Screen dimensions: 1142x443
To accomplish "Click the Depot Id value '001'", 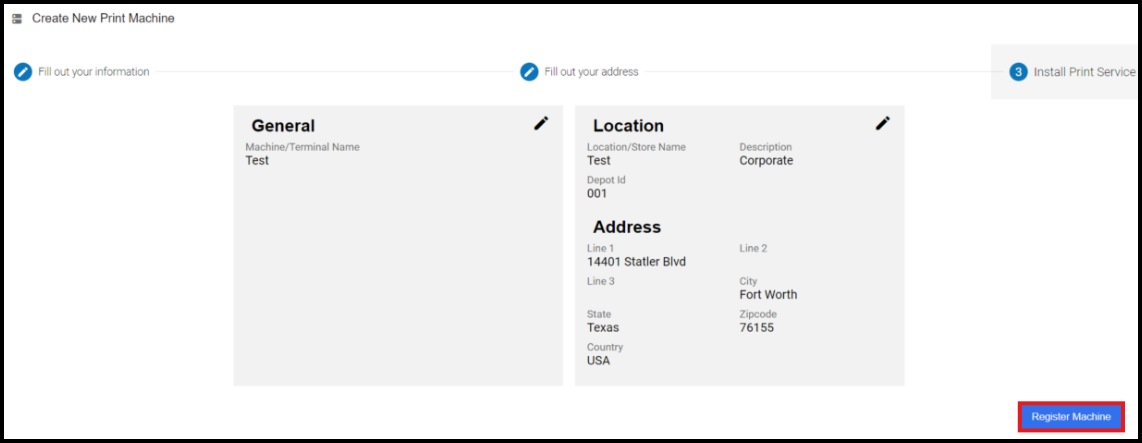I will coord(597,194).
